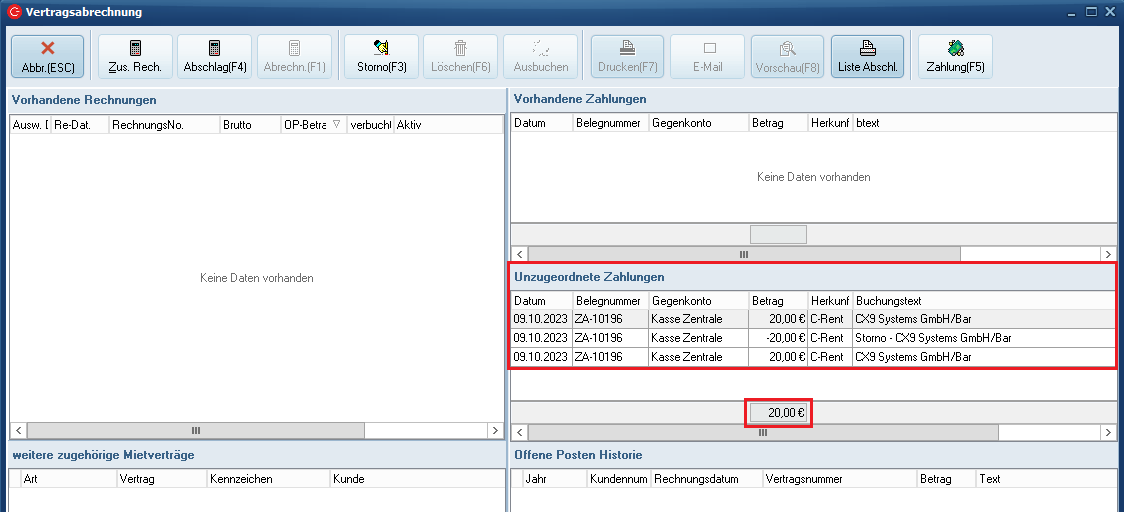
Task: Open Zus. Rech. calculator tool
Action: [135, 56]
